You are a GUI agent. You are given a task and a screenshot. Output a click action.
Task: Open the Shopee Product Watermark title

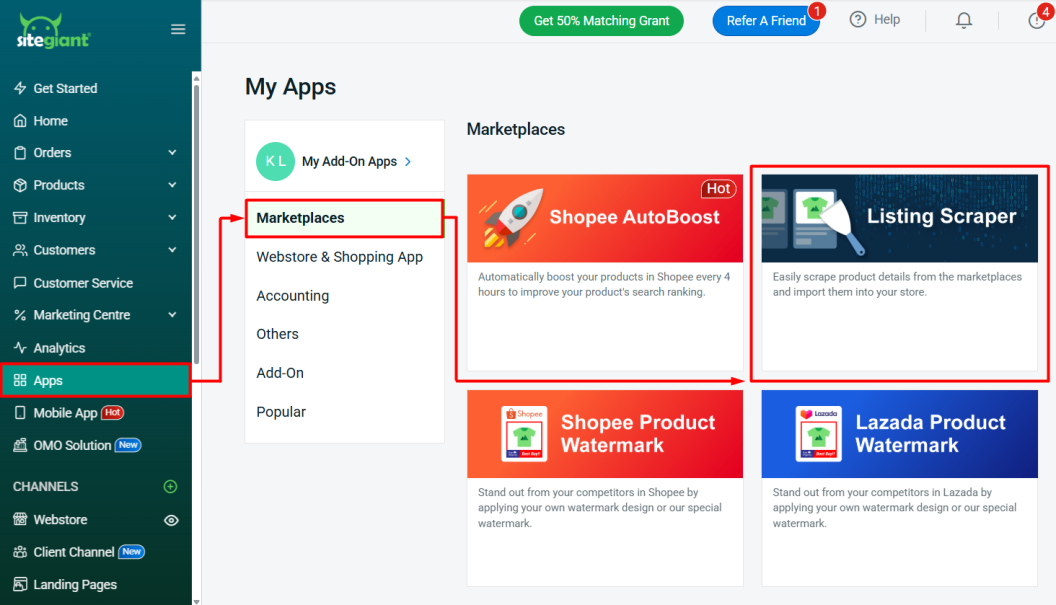(638, 434)
